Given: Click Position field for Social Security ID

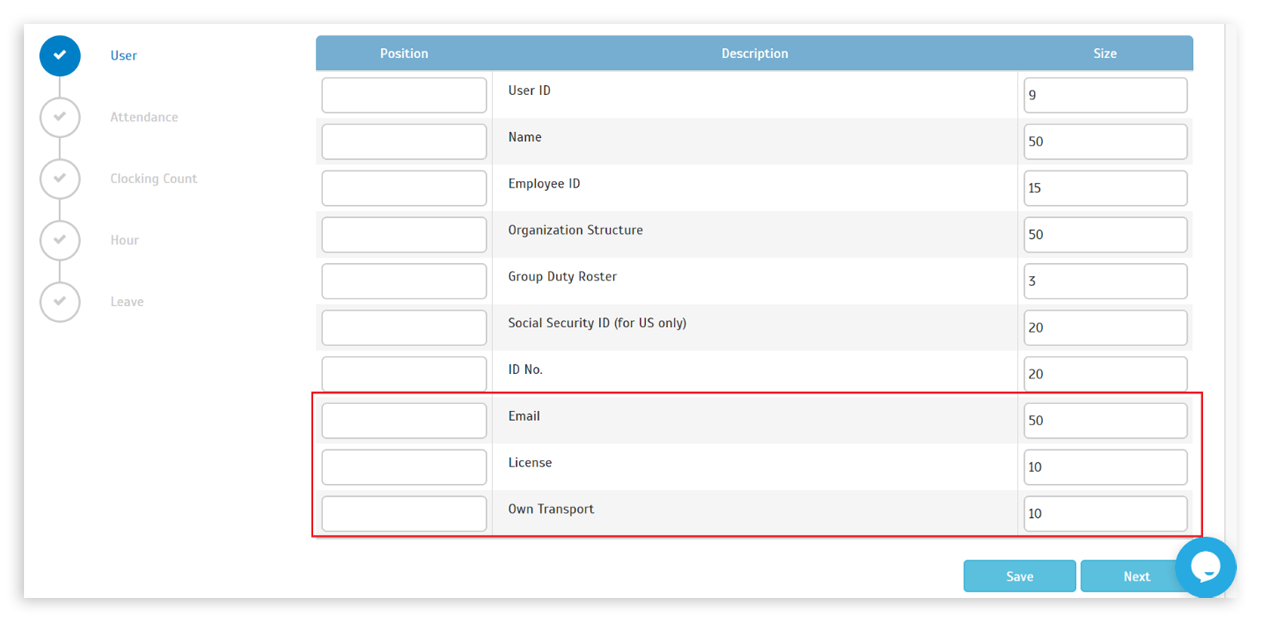Looking at the screenshot, I should 404,328.
